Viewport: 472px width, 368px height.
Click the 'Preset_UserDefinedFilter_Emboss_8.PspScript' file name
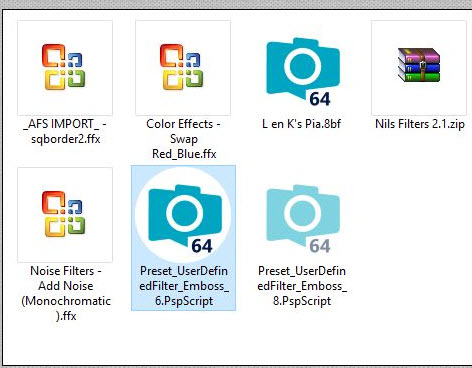(x=302, y=286)
